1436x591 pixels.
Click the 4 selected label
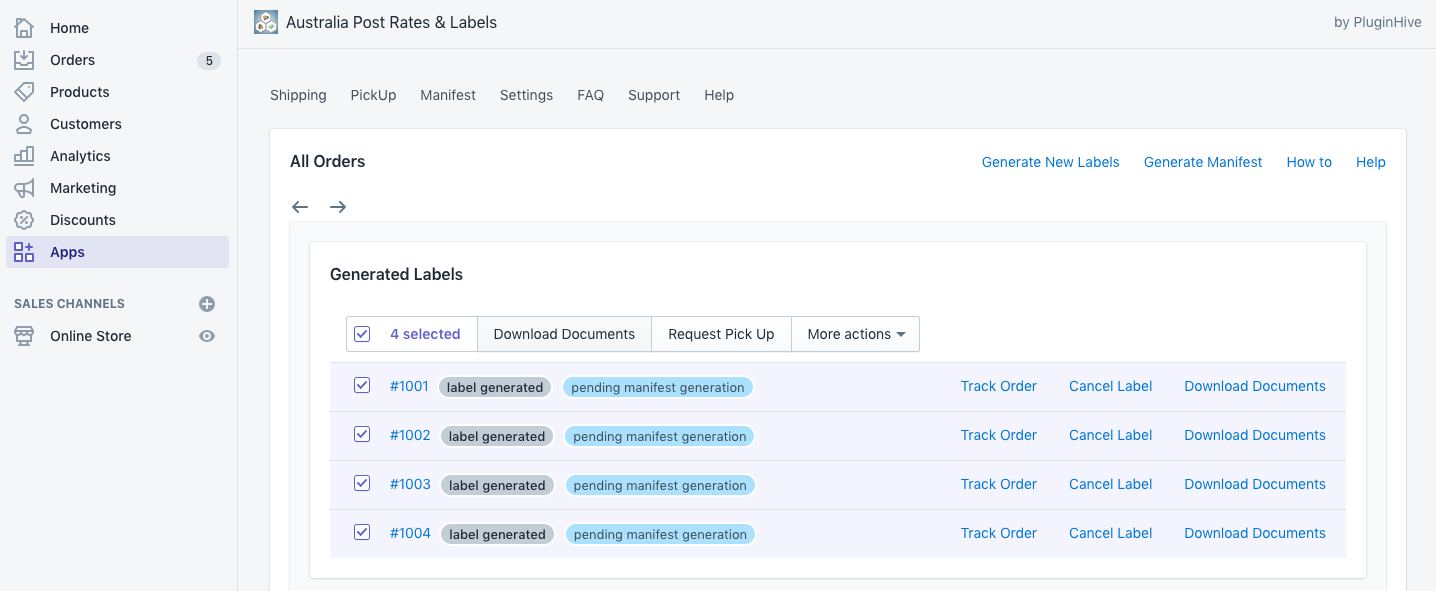[425, 334]
